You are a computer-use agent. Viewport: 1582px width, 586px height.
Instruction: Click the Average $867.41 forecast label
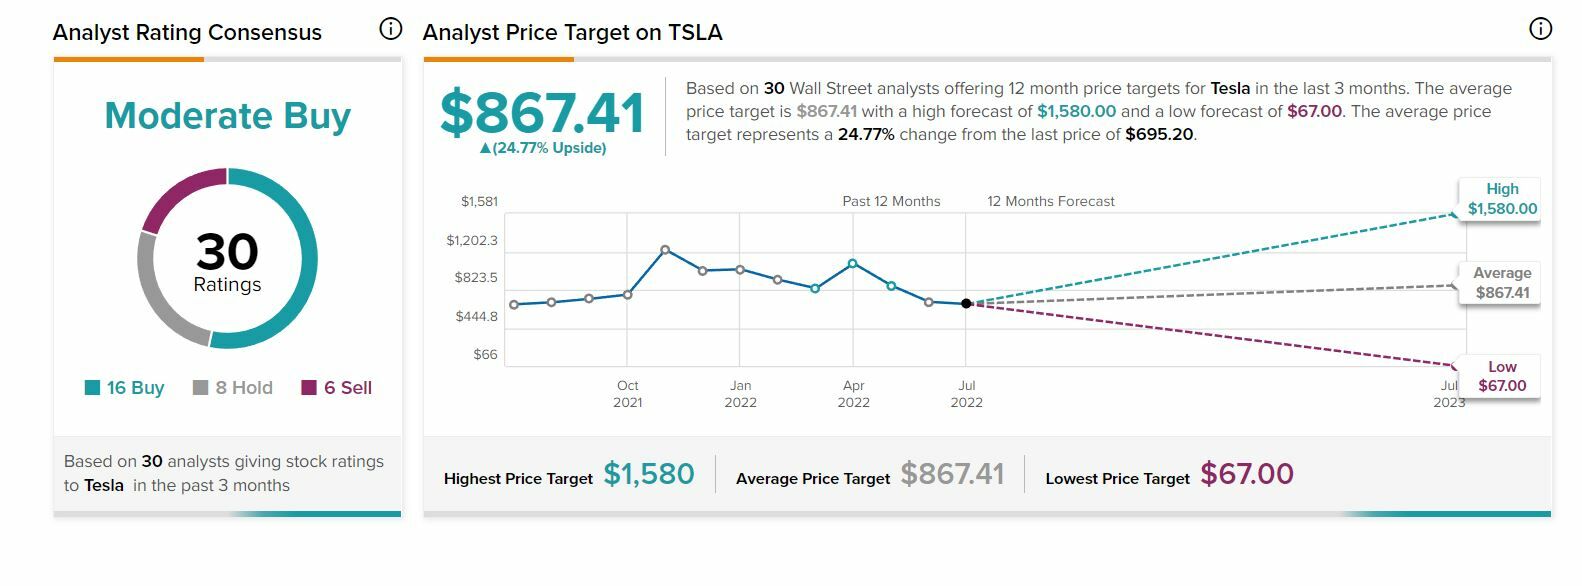pyautogui.click(x=1502, y=283)
